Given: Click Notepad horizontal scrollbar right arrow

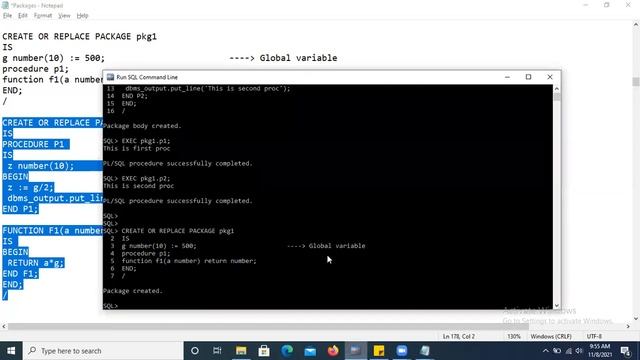Looking at the screenshot, I should point(628,326).
